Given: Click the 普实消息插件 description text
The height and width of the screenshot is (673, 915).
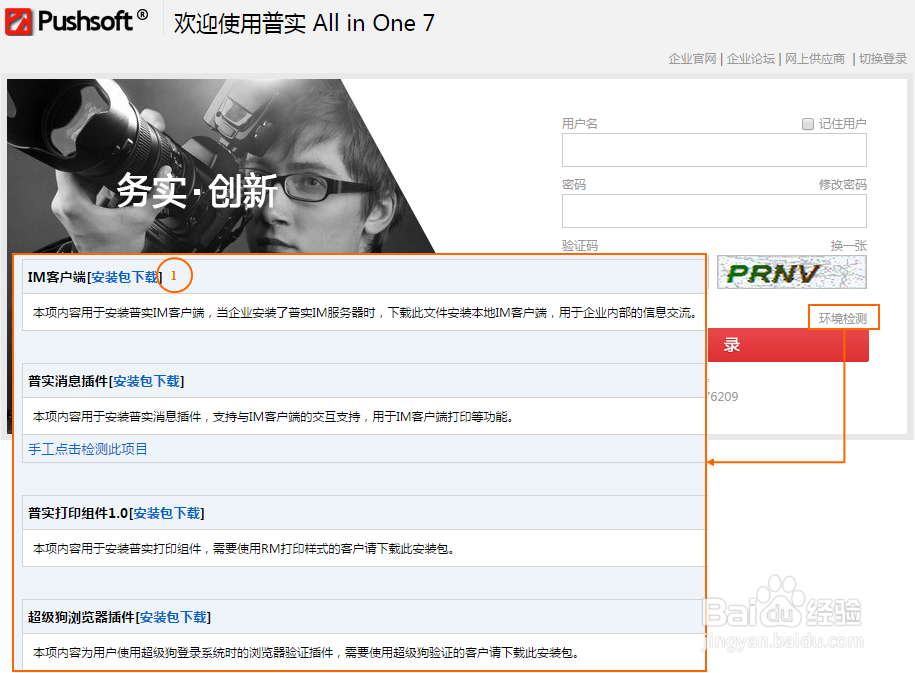Looking at the screenshot, I should [x=273, y=417].
